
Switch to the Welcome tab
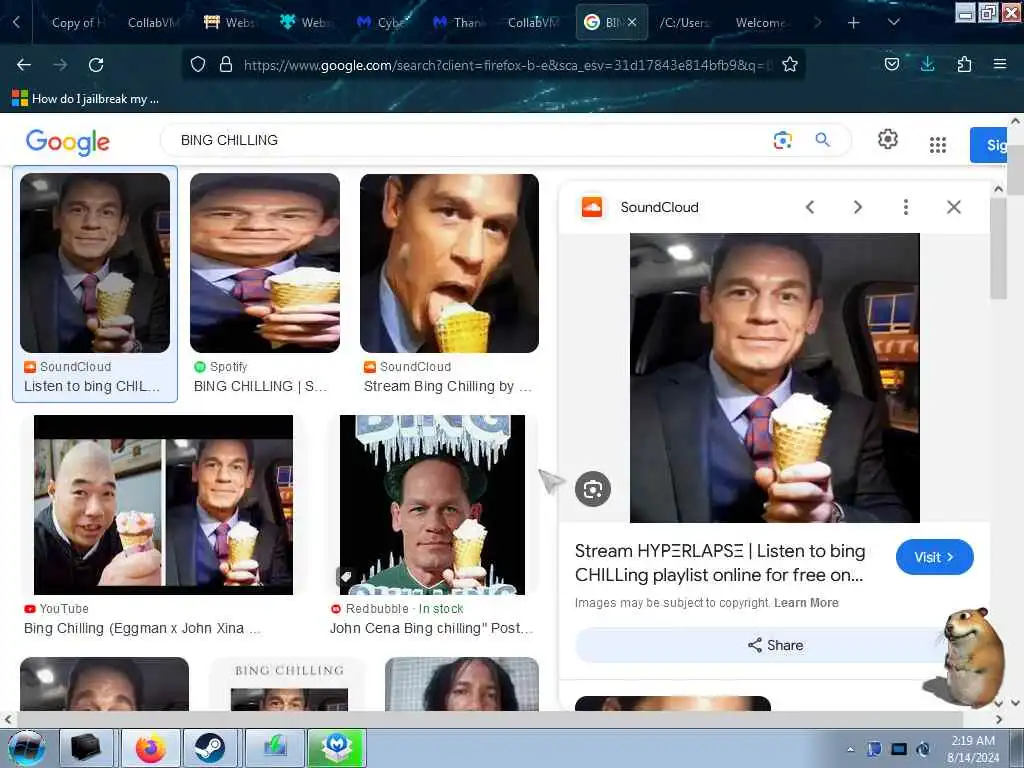click(x=761, y=23)
